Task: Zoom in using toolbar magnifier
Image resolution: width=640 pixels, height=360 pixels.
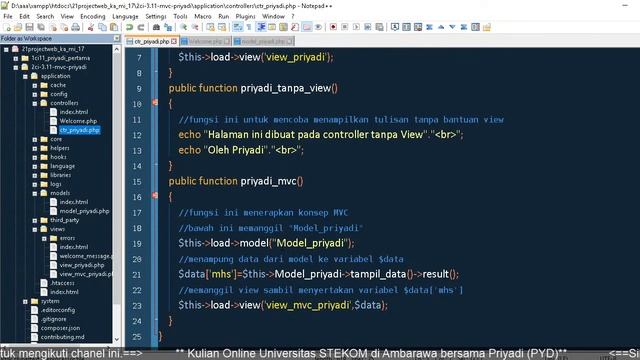Action: click(184, 27)
